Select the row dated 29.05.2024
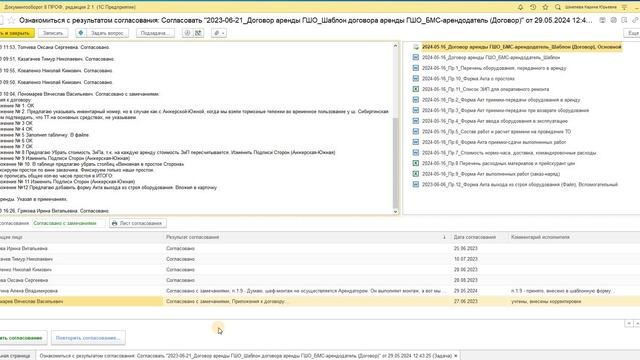 click(x=320, y=291)
